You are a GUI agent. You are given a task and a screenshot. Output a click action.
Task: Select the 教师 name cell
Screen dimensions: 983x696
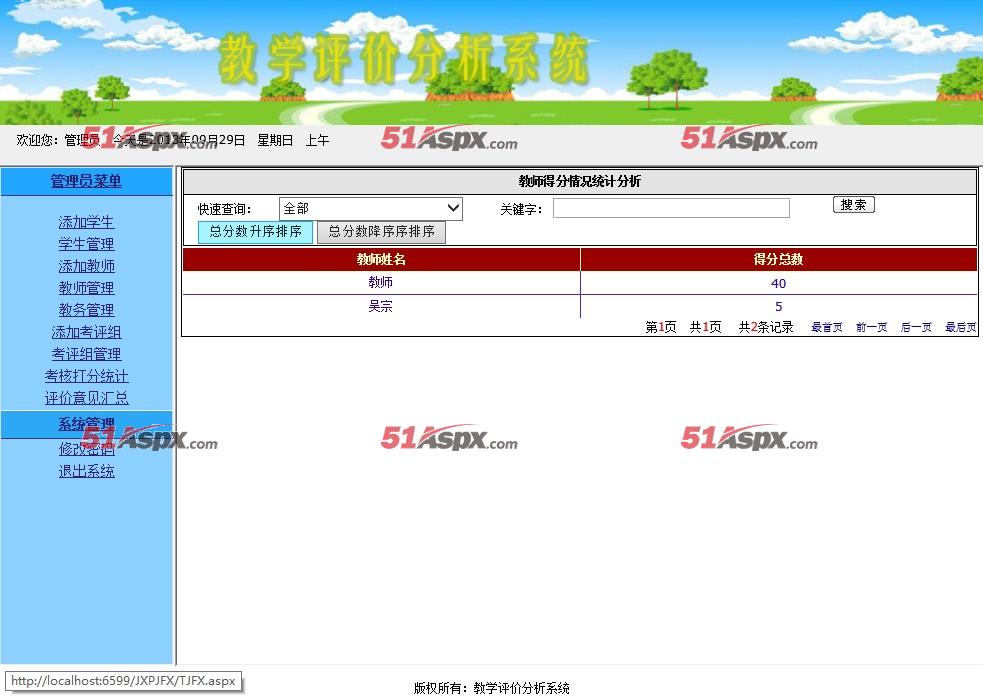pos(381,283)
